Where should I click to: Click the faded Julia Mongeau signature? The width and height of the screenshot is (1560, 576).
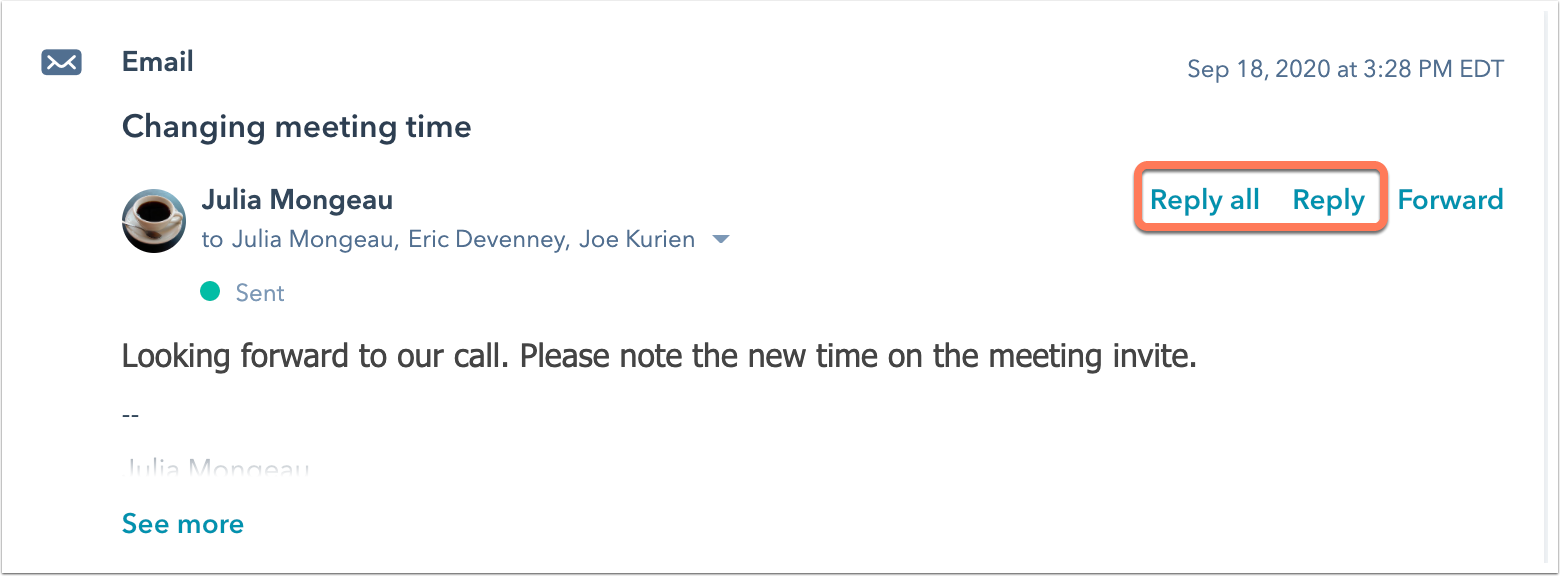(216, 467)
